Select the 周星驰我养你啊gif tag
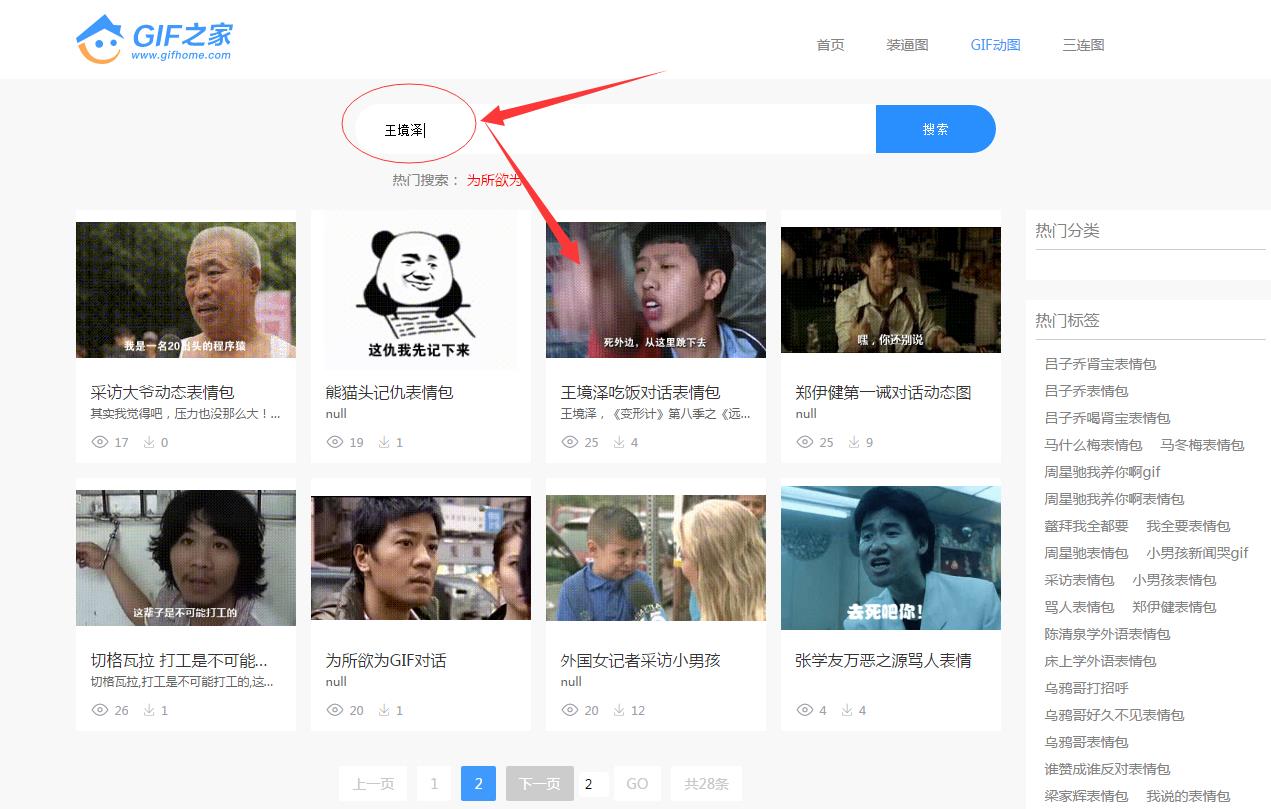Image resolution: width=1271 pixels, height=809 pixels. (x=1102, y=472)
